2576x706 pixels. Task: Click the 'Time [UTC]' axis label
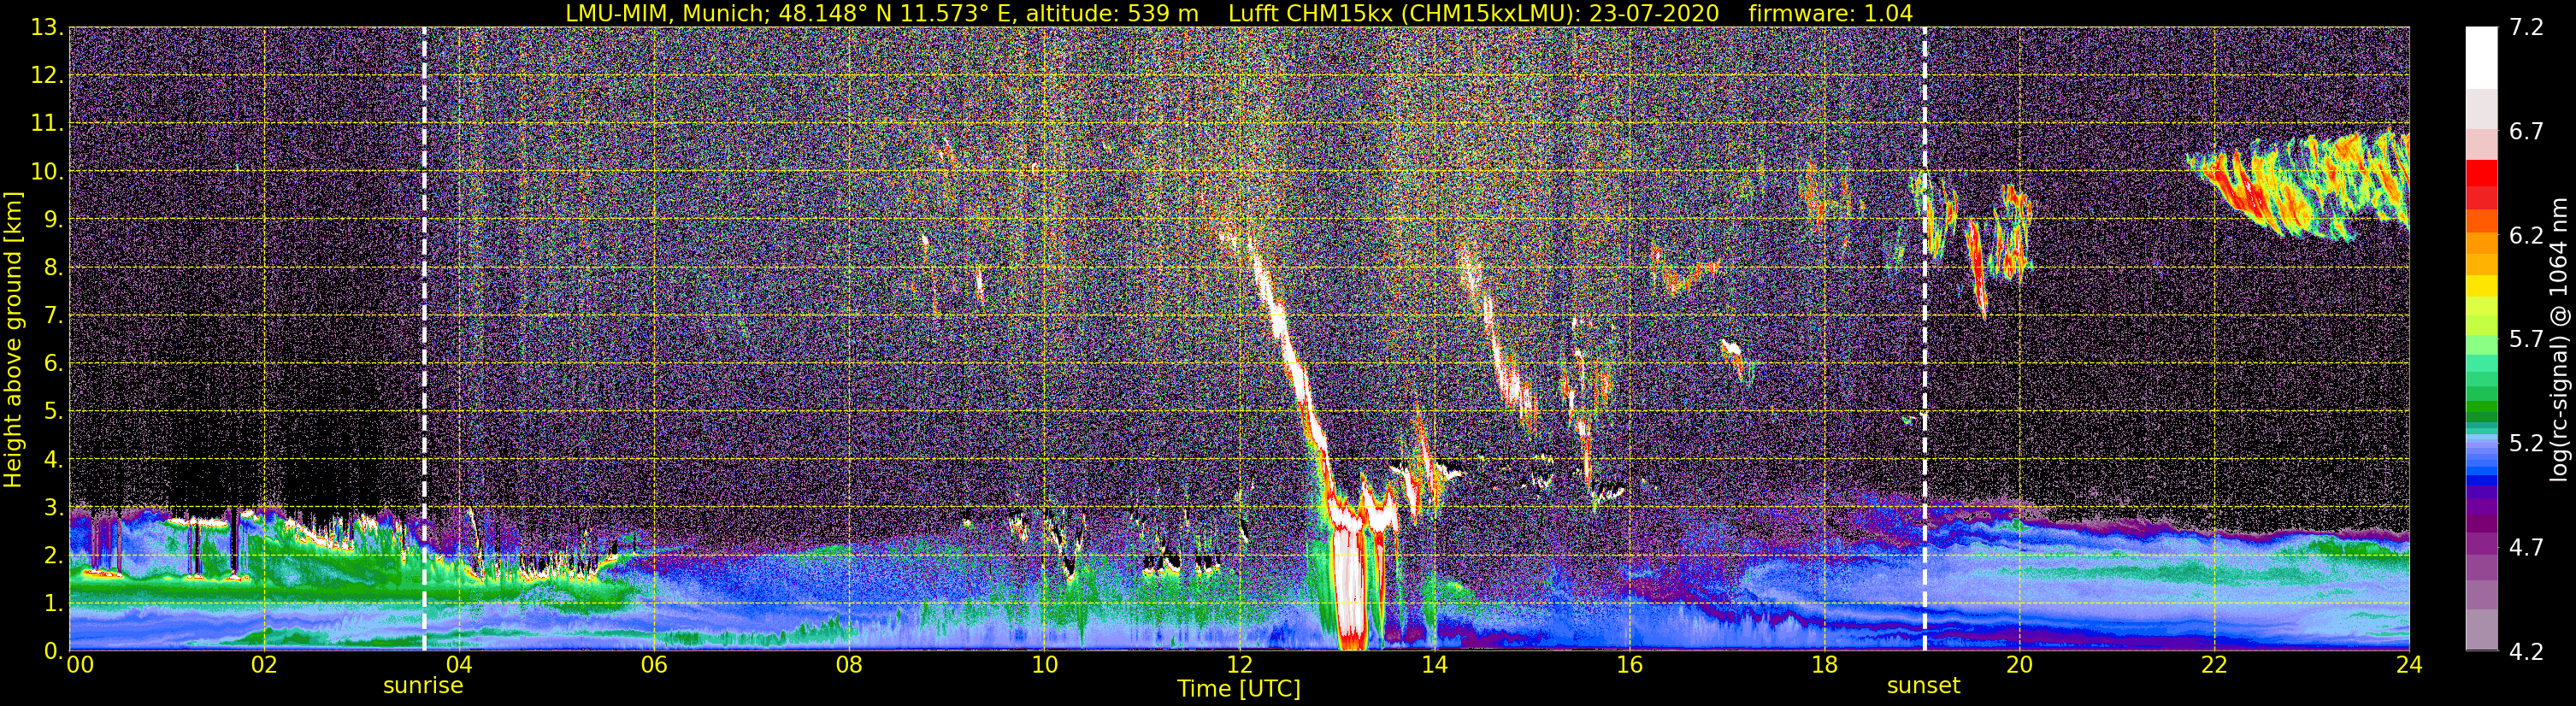point(1238,689)
